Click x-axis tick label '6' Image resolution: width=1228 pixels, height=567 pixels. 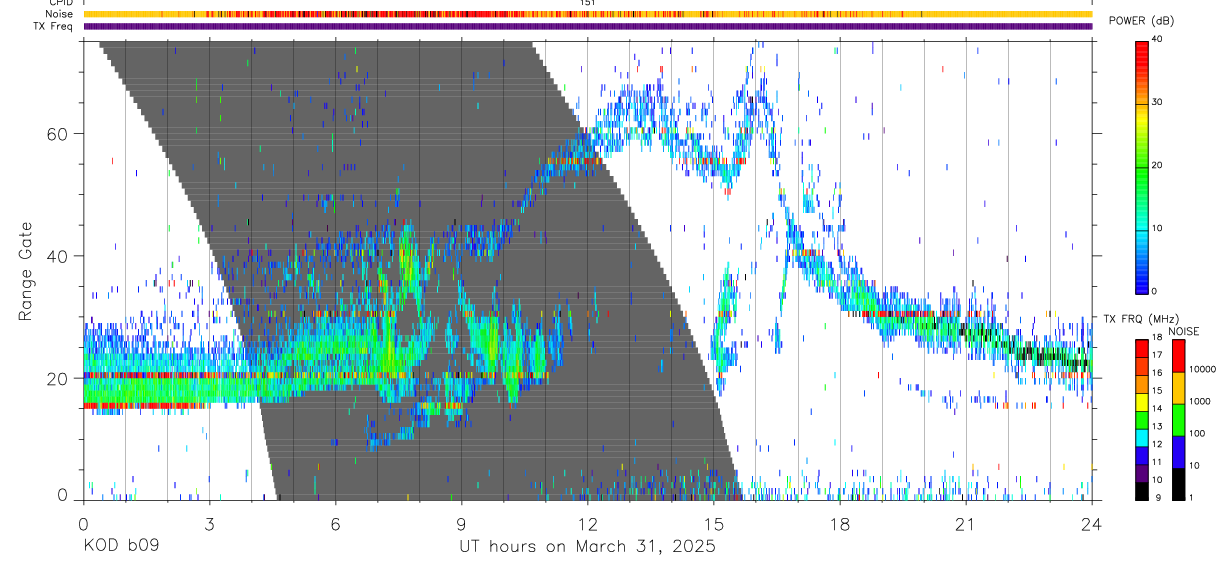tap(335, 524)
